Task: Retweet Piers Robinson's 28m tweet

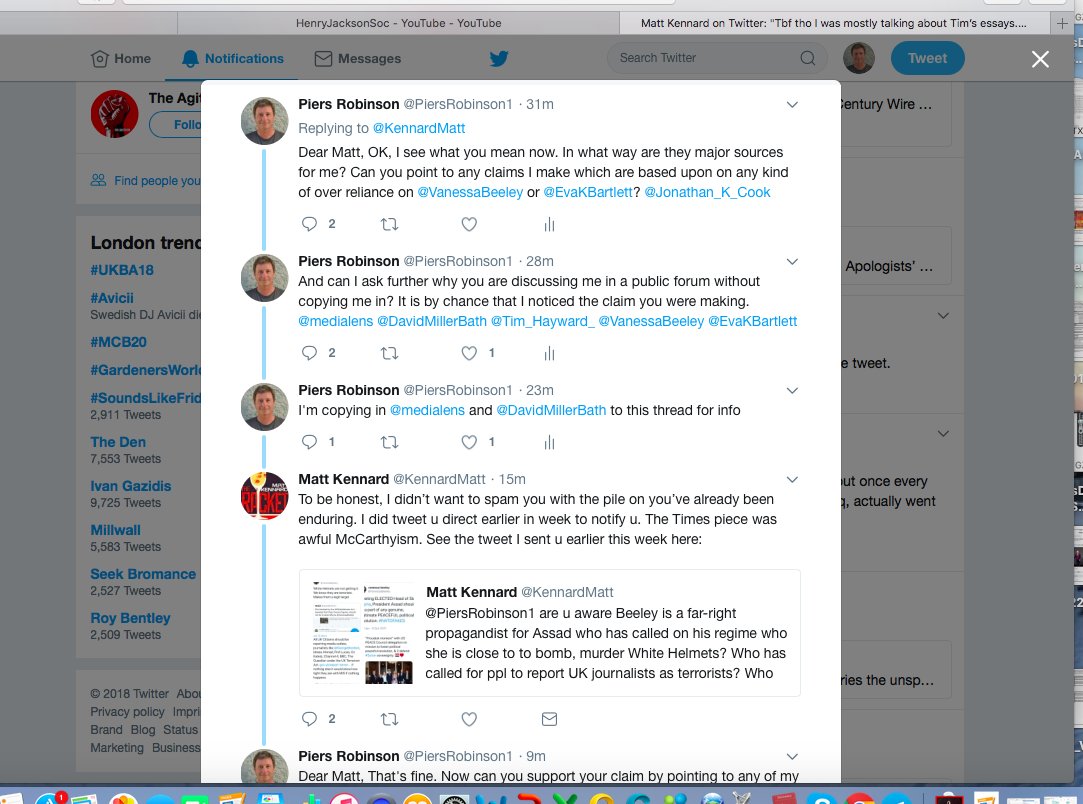Action: tap(390, 353)
